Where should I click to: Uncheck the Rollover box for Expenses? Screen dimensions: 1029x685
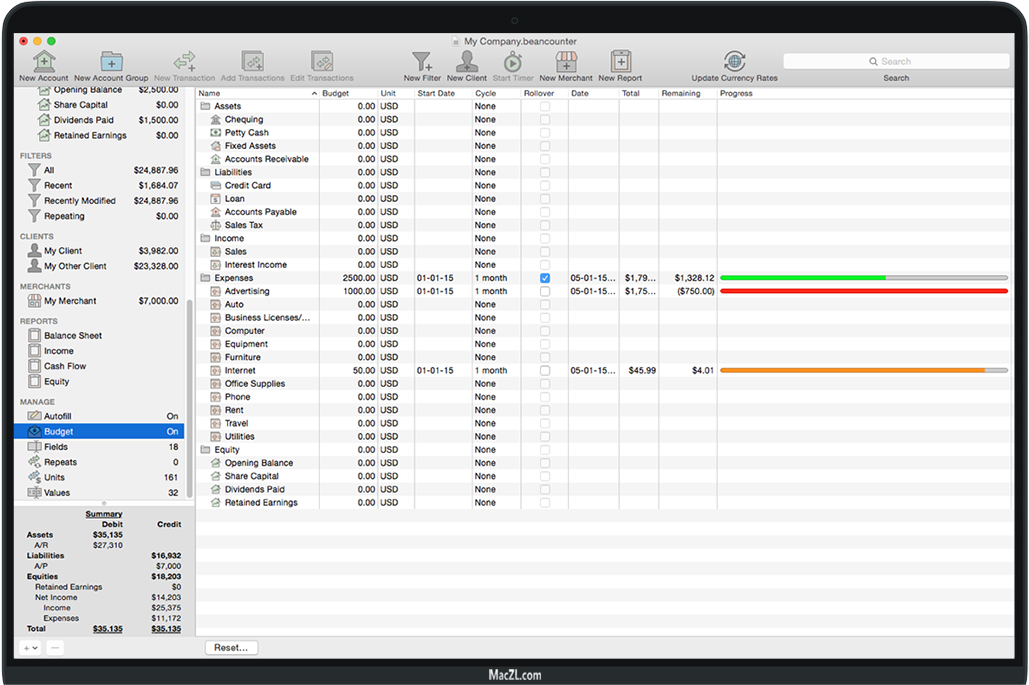coord(545,278)
